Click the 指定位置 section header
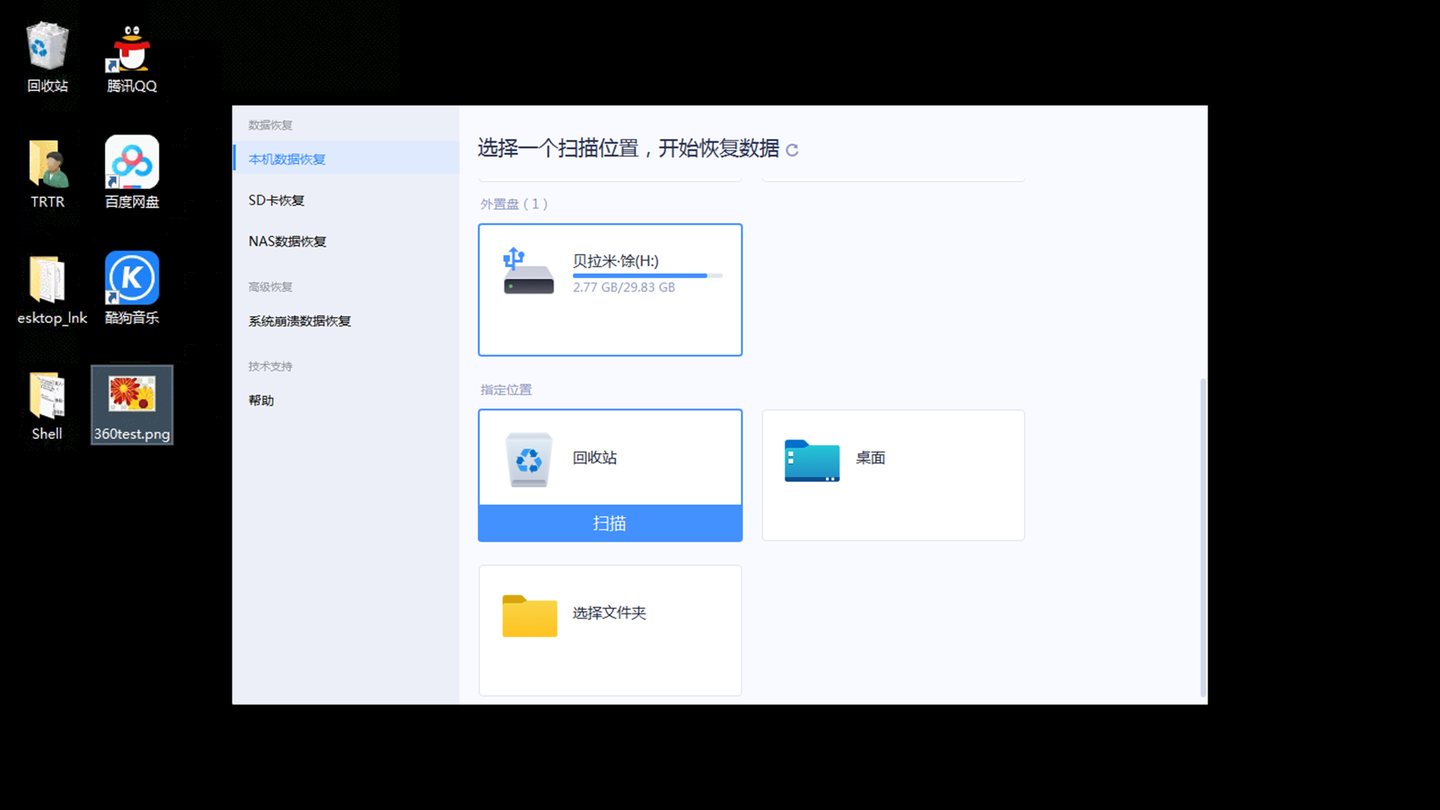Viewport: 1440px width, 810px height. [x=506, y=390]
